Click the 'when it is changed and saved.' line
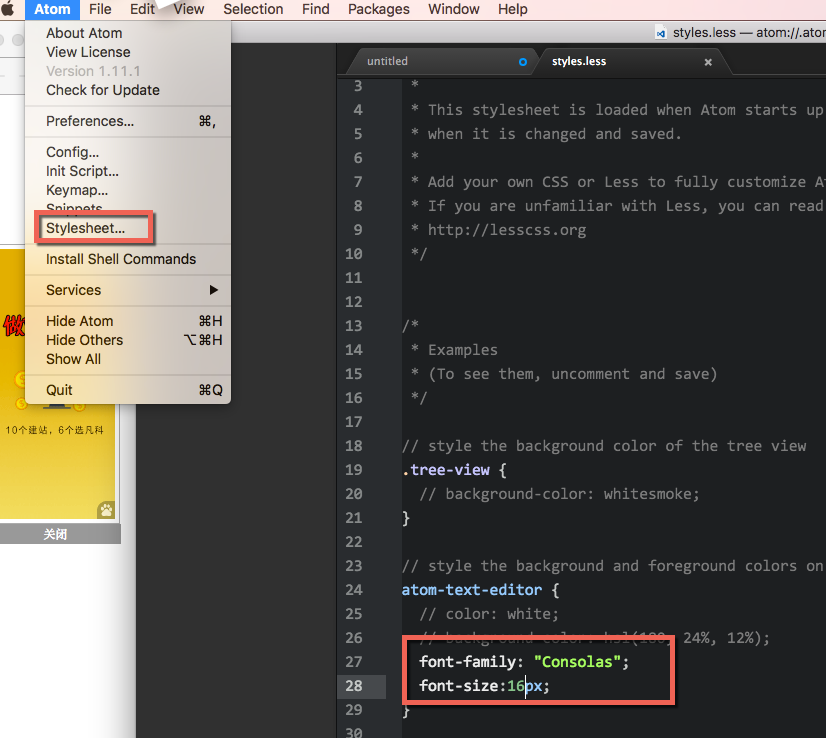 (x=546, y=134)
